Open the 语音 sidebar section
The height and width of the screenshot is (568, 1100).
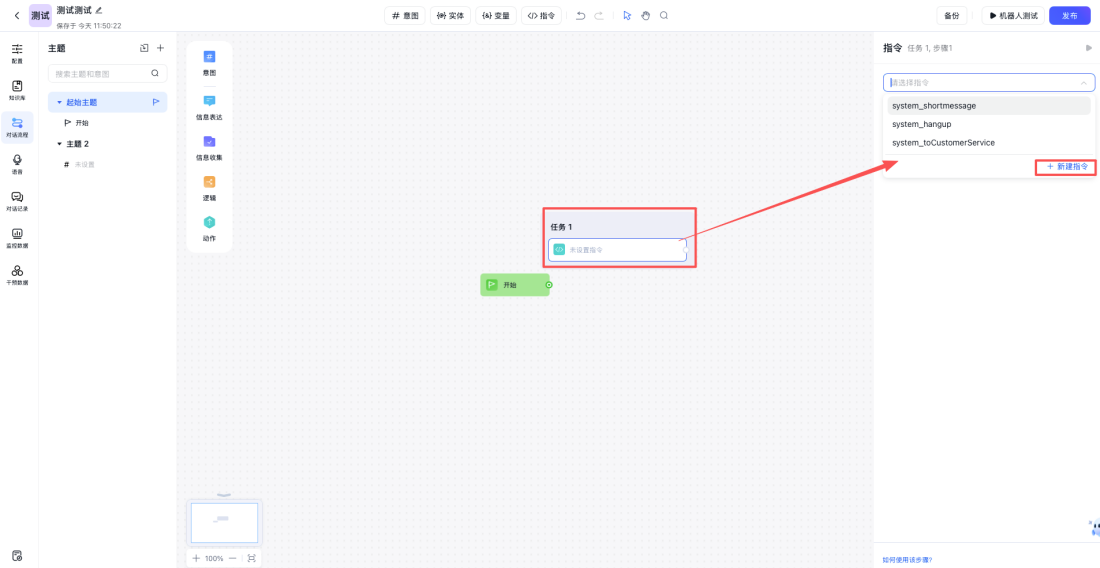coord(17,165)
